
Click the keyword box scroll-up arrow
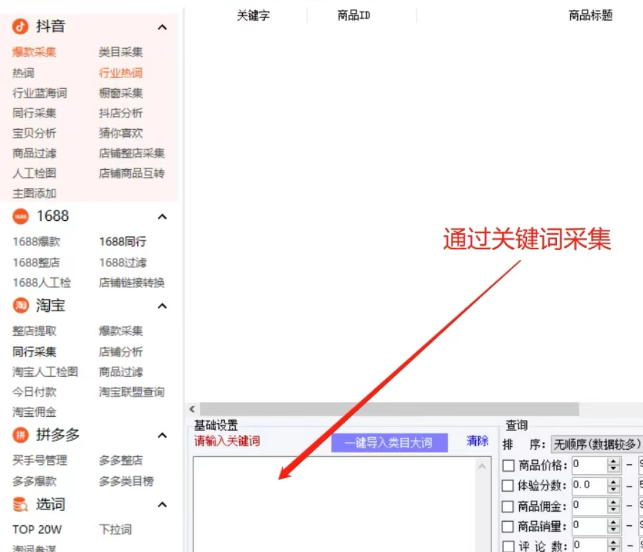tap(482, 466)
